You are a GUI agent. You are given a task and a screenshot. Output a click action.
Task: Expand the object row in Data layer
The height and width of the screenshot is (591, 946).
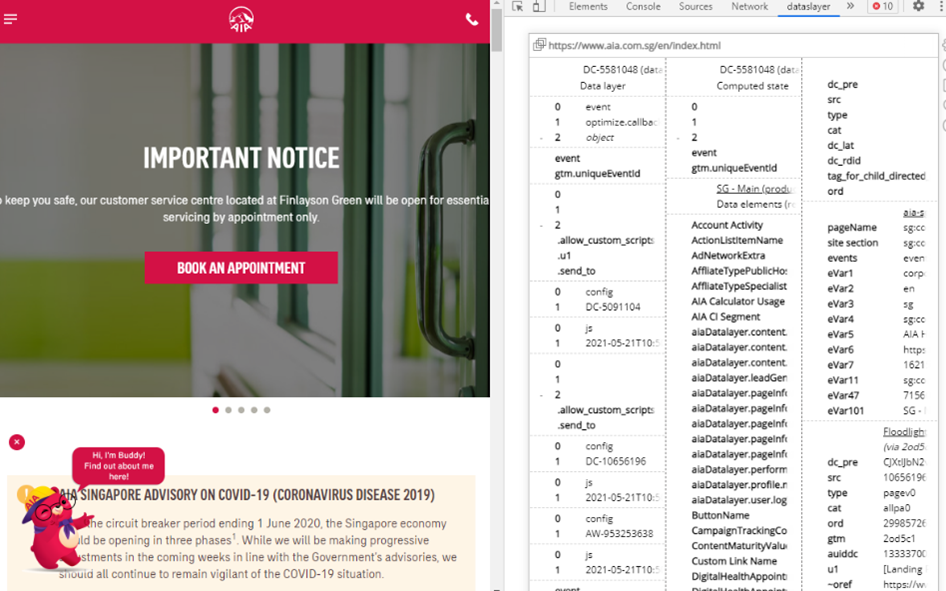(x=541, y=138)
